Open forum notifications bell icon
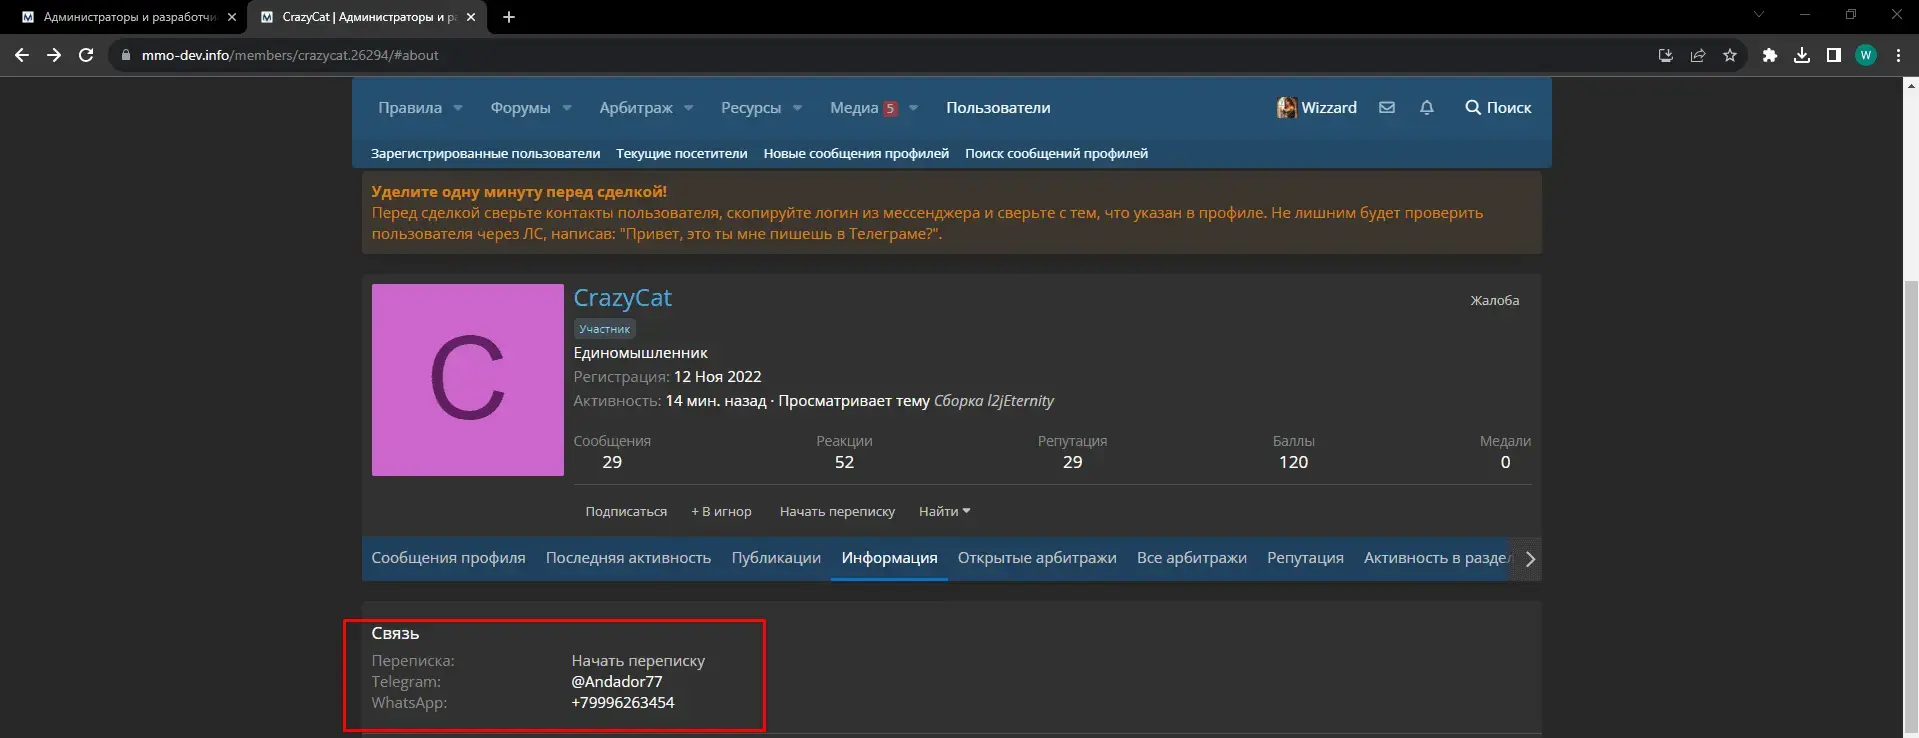The height and width of the screenshot is (738, 1919). [1427, 107]
